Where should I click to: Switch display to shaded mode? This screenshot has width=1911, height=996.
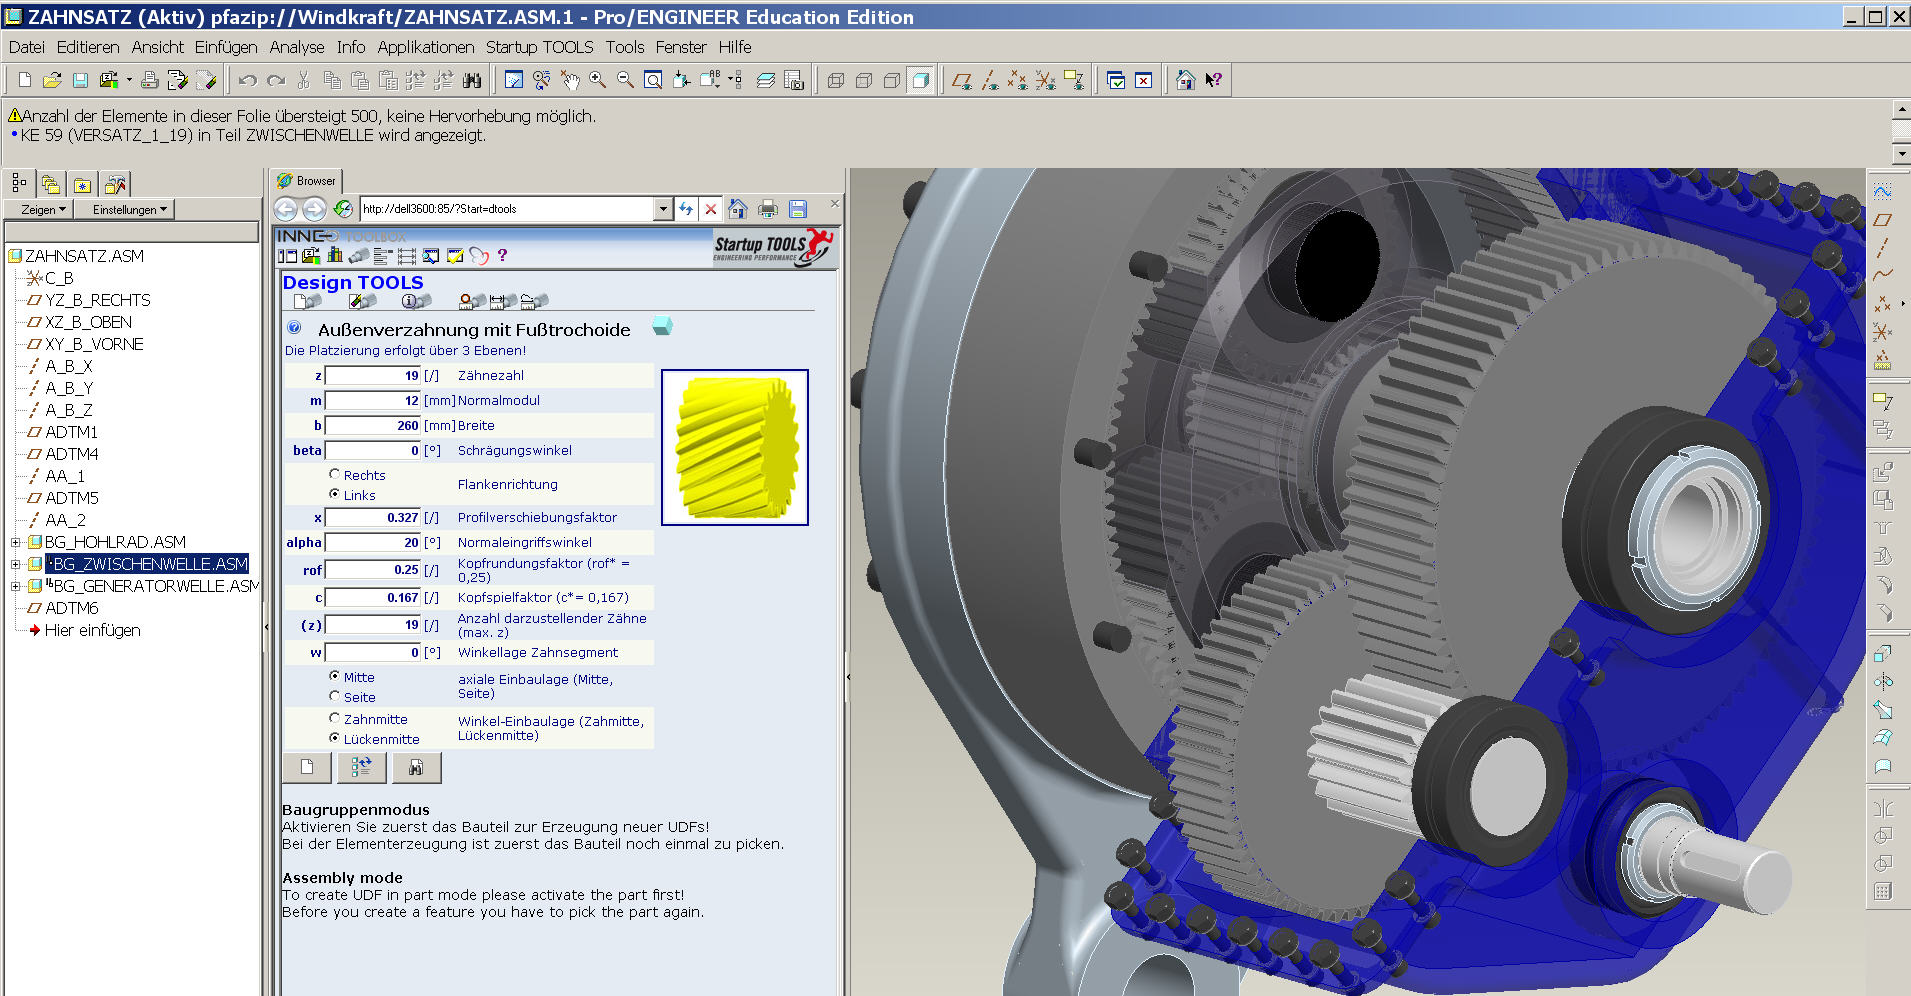tap(921, 80)
